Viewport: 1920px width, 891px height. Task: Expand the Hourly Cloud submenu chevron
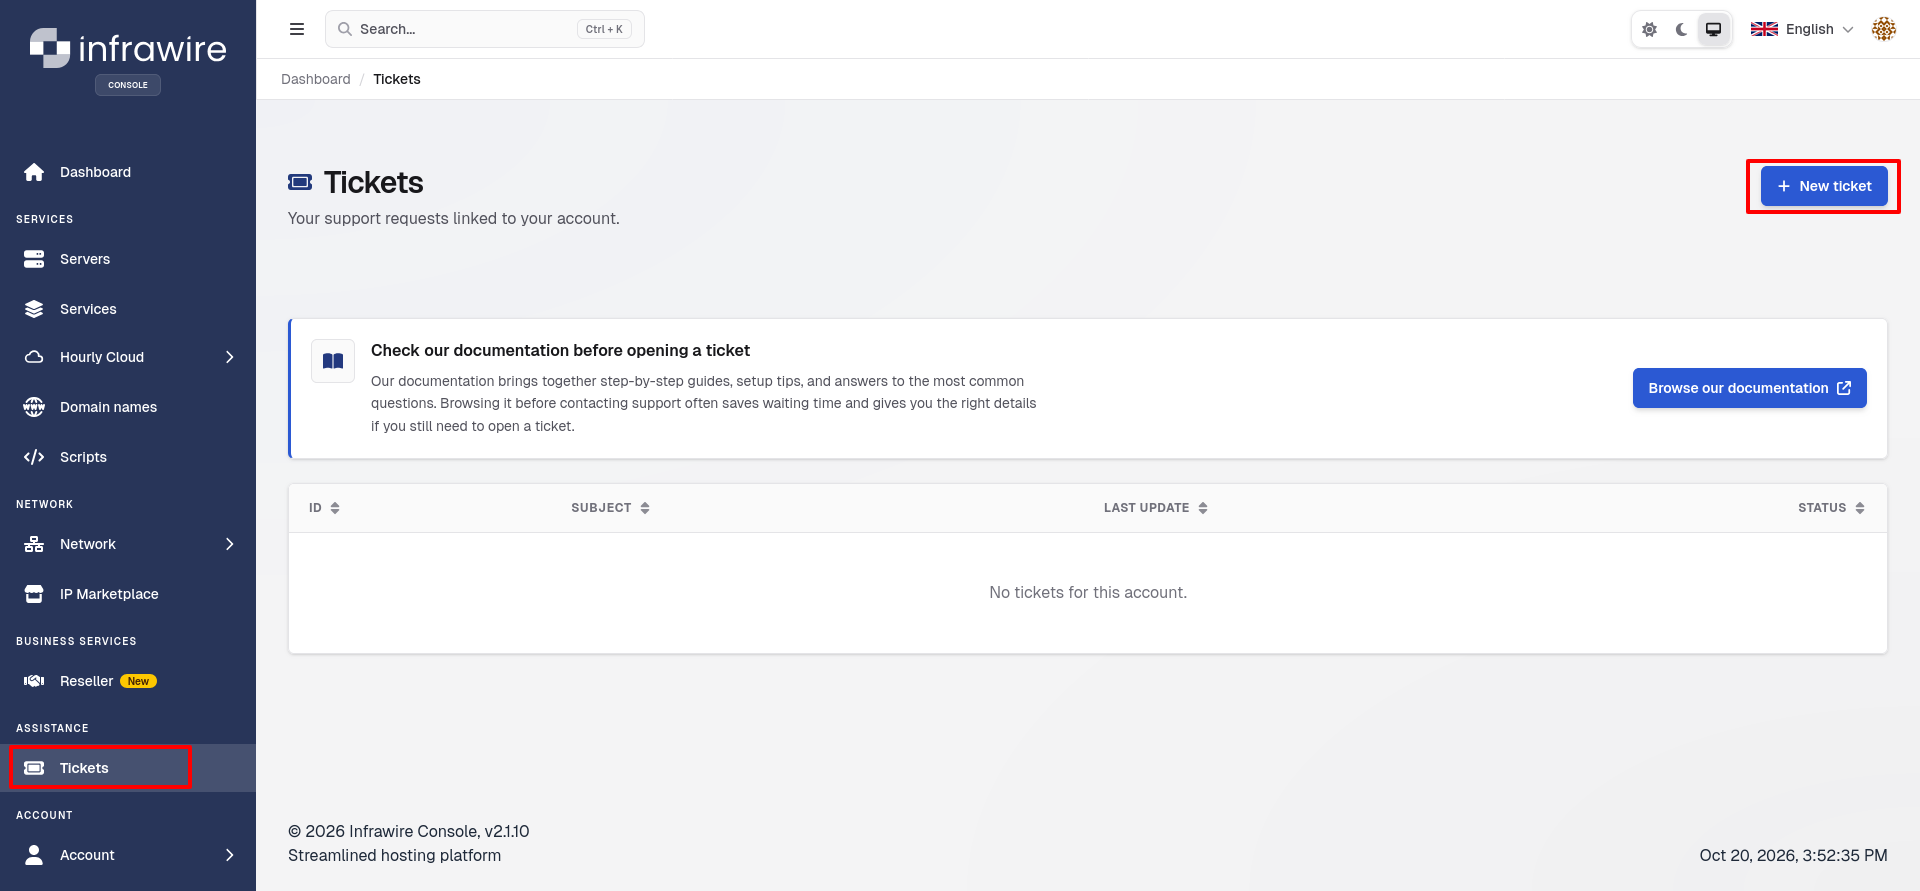pyautogui.click(x=230, y=357)
